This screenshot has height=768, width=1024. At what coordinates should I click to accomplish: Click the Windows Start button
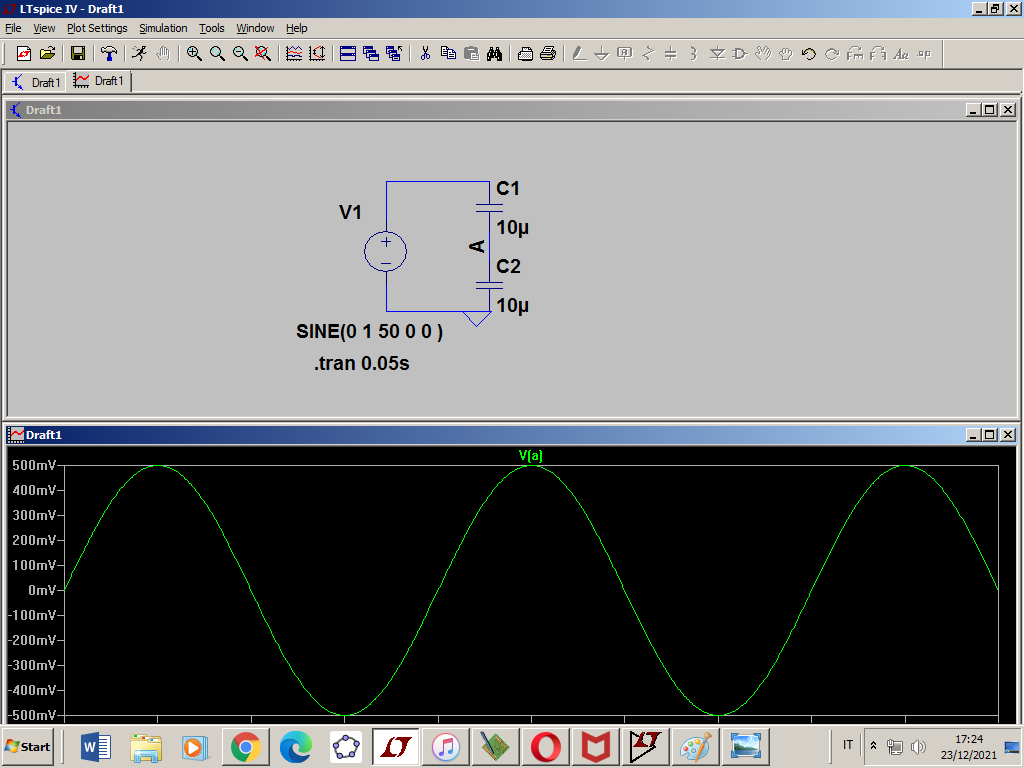[29, 747]
